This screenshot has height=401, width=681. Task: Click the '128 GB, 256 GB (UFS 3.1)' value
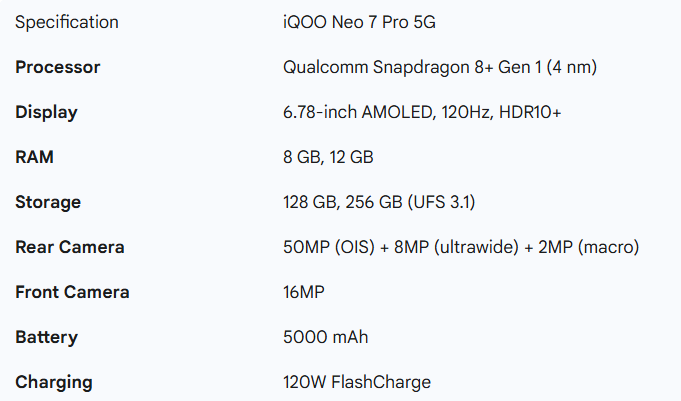pos(379,202)
